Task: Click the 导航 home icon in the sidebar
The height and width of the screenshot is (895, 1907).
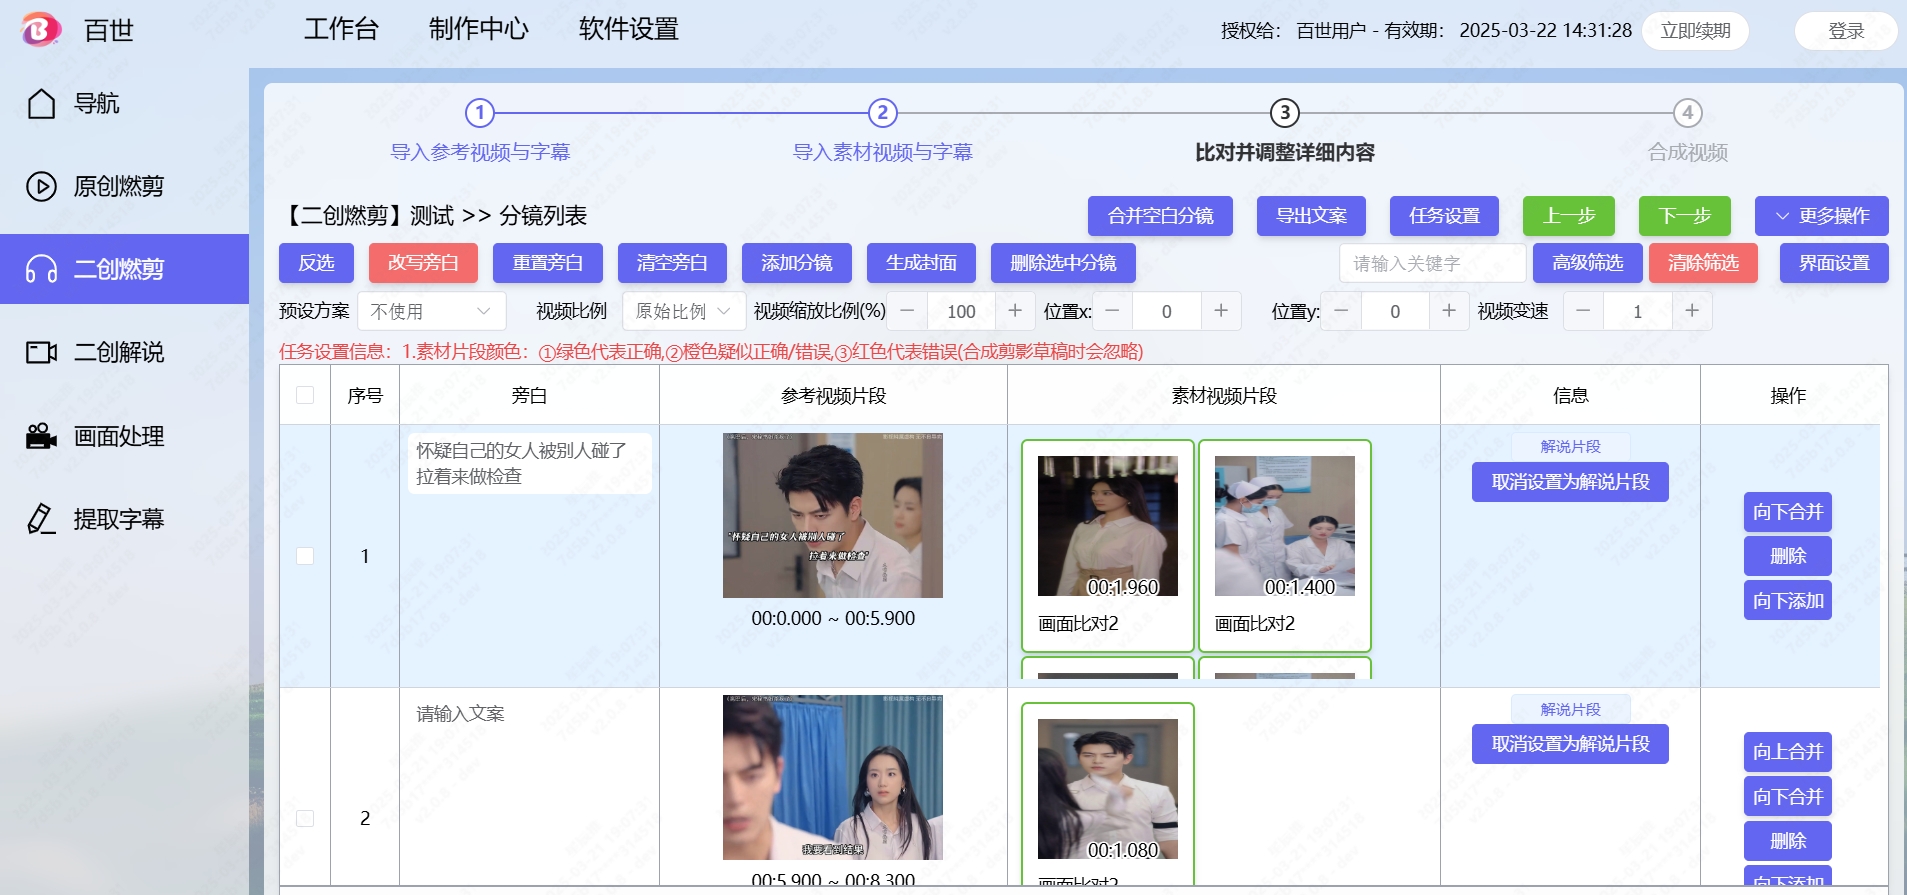Action: tap(41, 104)
